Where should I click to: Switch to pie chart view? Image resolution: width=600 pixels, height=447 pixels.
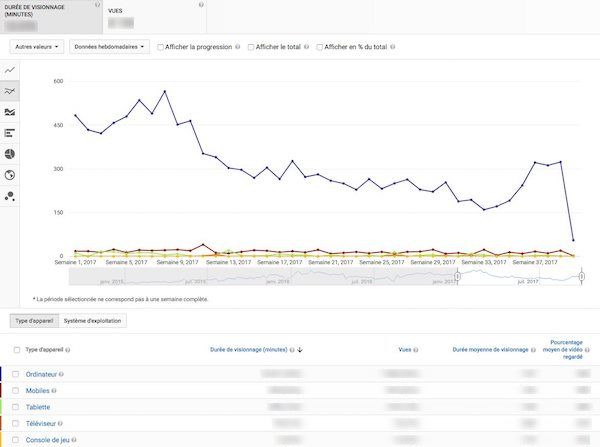[10, 154]
